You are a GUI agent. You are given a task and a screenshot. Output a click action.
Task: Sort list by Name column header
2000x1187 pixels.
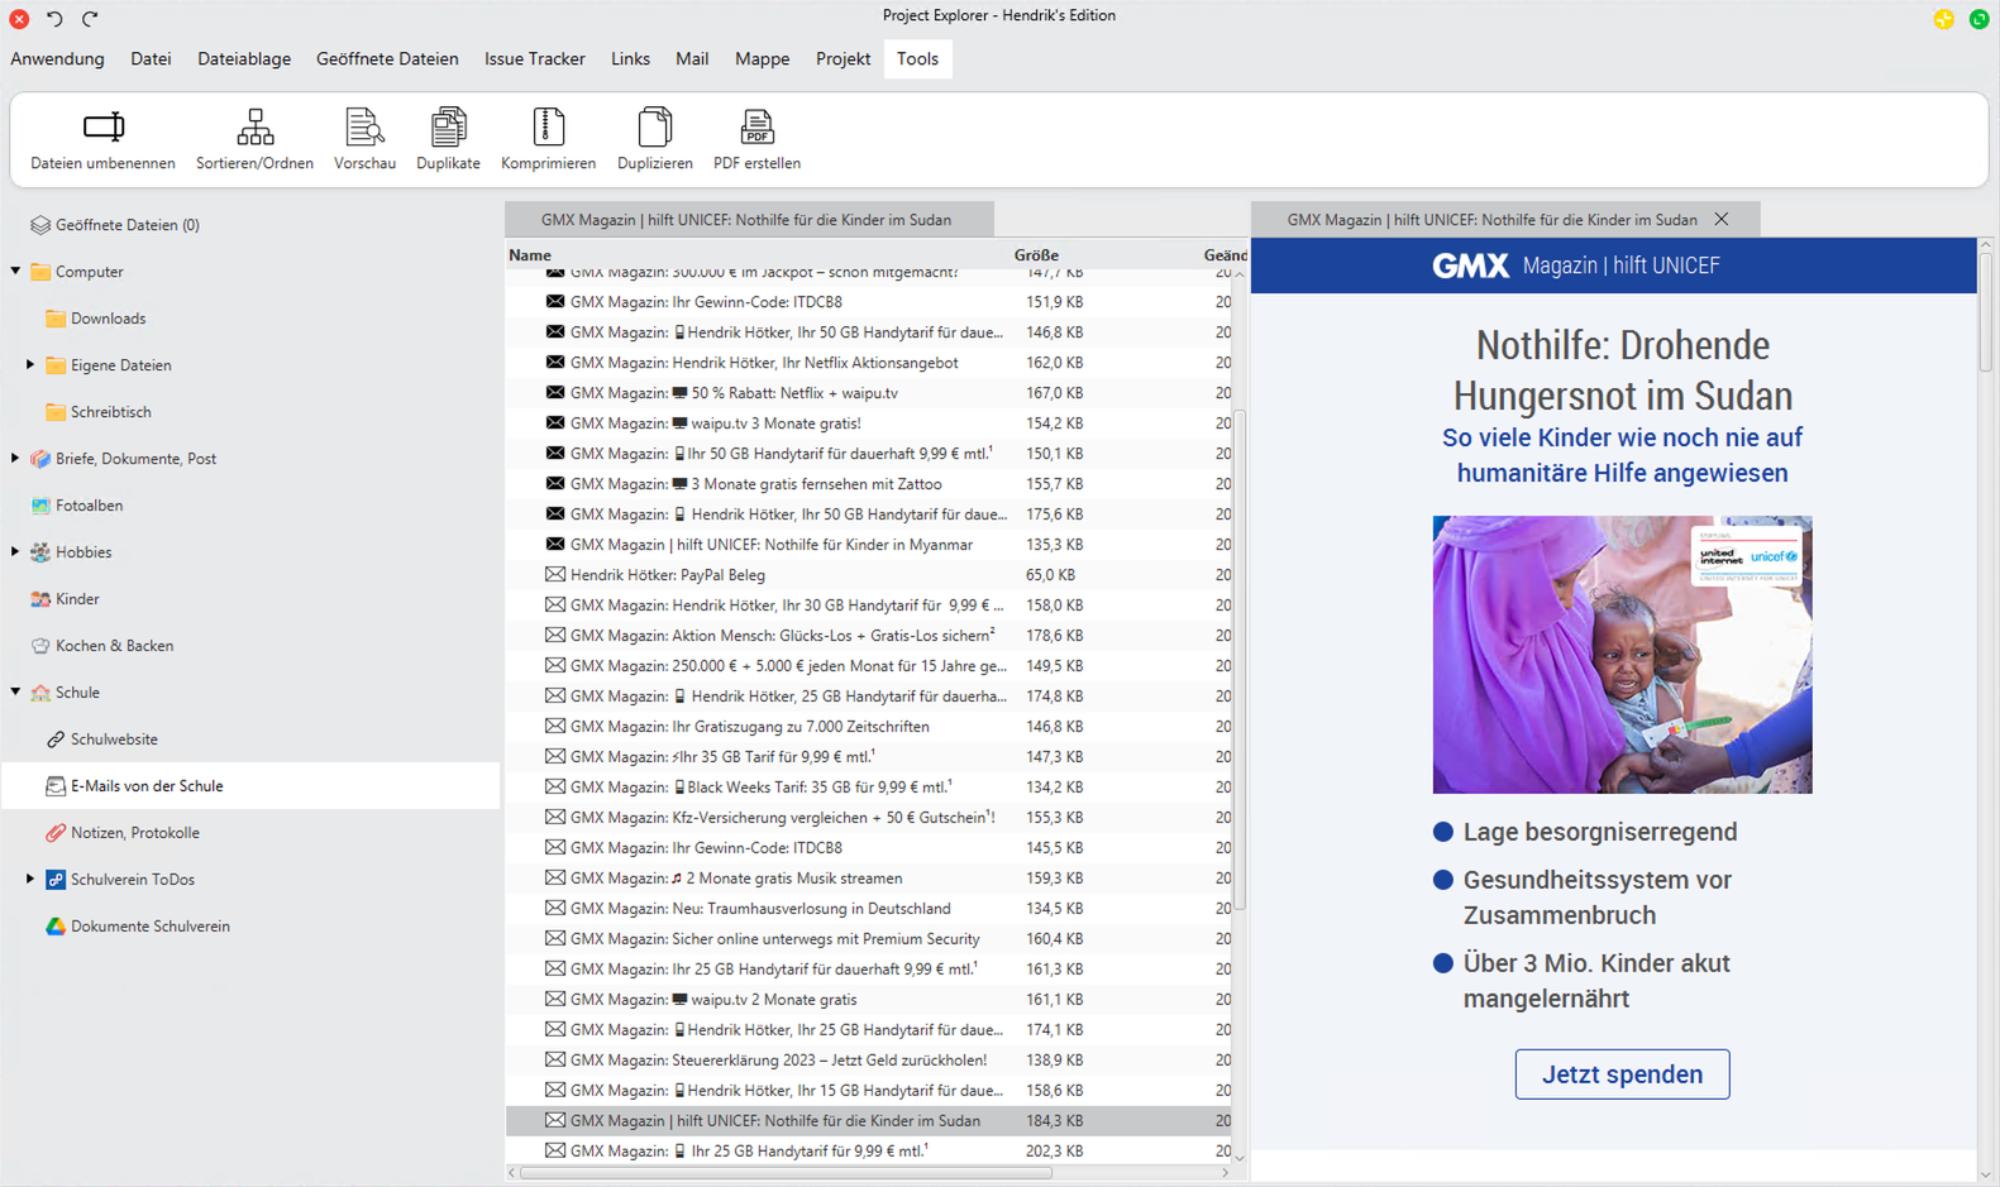point(530,255)
